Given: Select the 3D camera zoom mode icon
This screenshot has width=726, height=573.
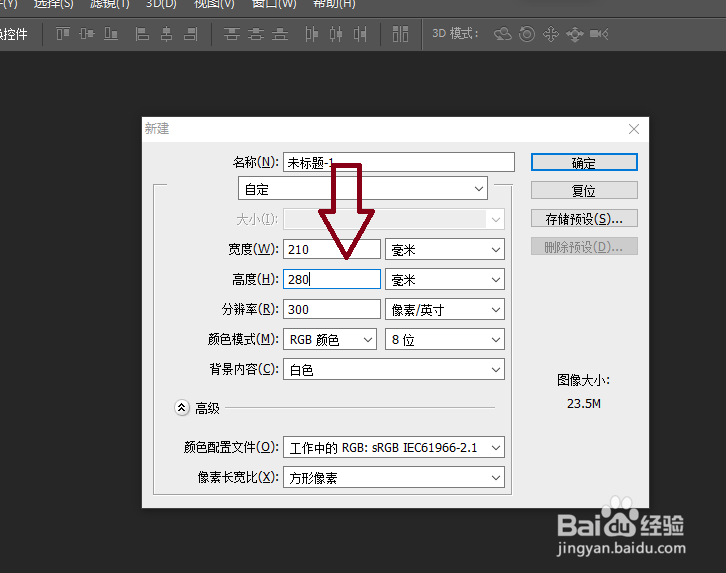Looking at the screenshot, I should (599, 34).
